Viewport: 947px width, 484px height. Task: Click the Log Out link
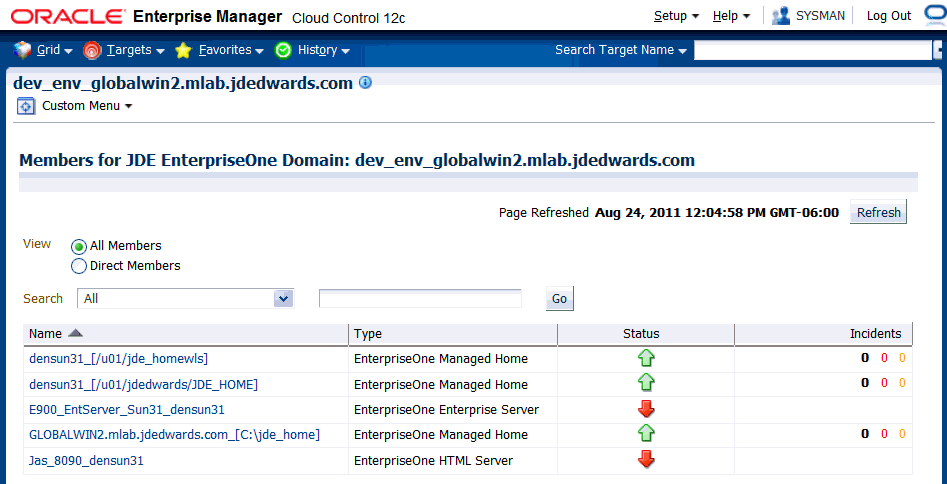pos(888,16)
